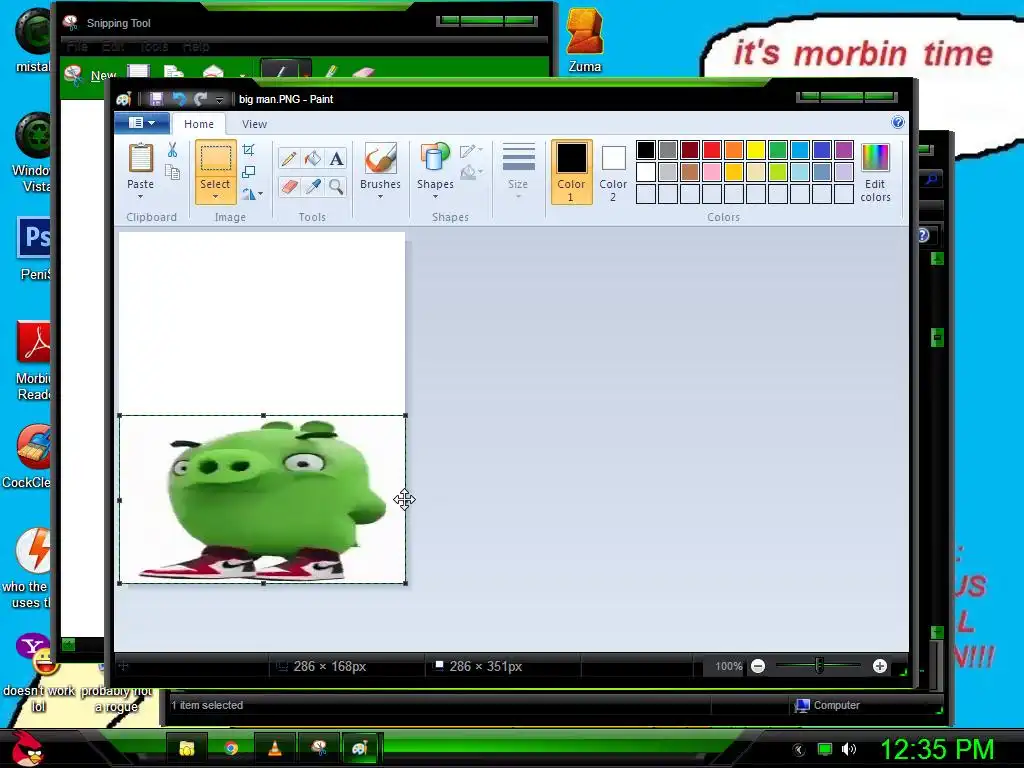Click the send snip envelope in Snipping Tool

(x=214, y=72)
